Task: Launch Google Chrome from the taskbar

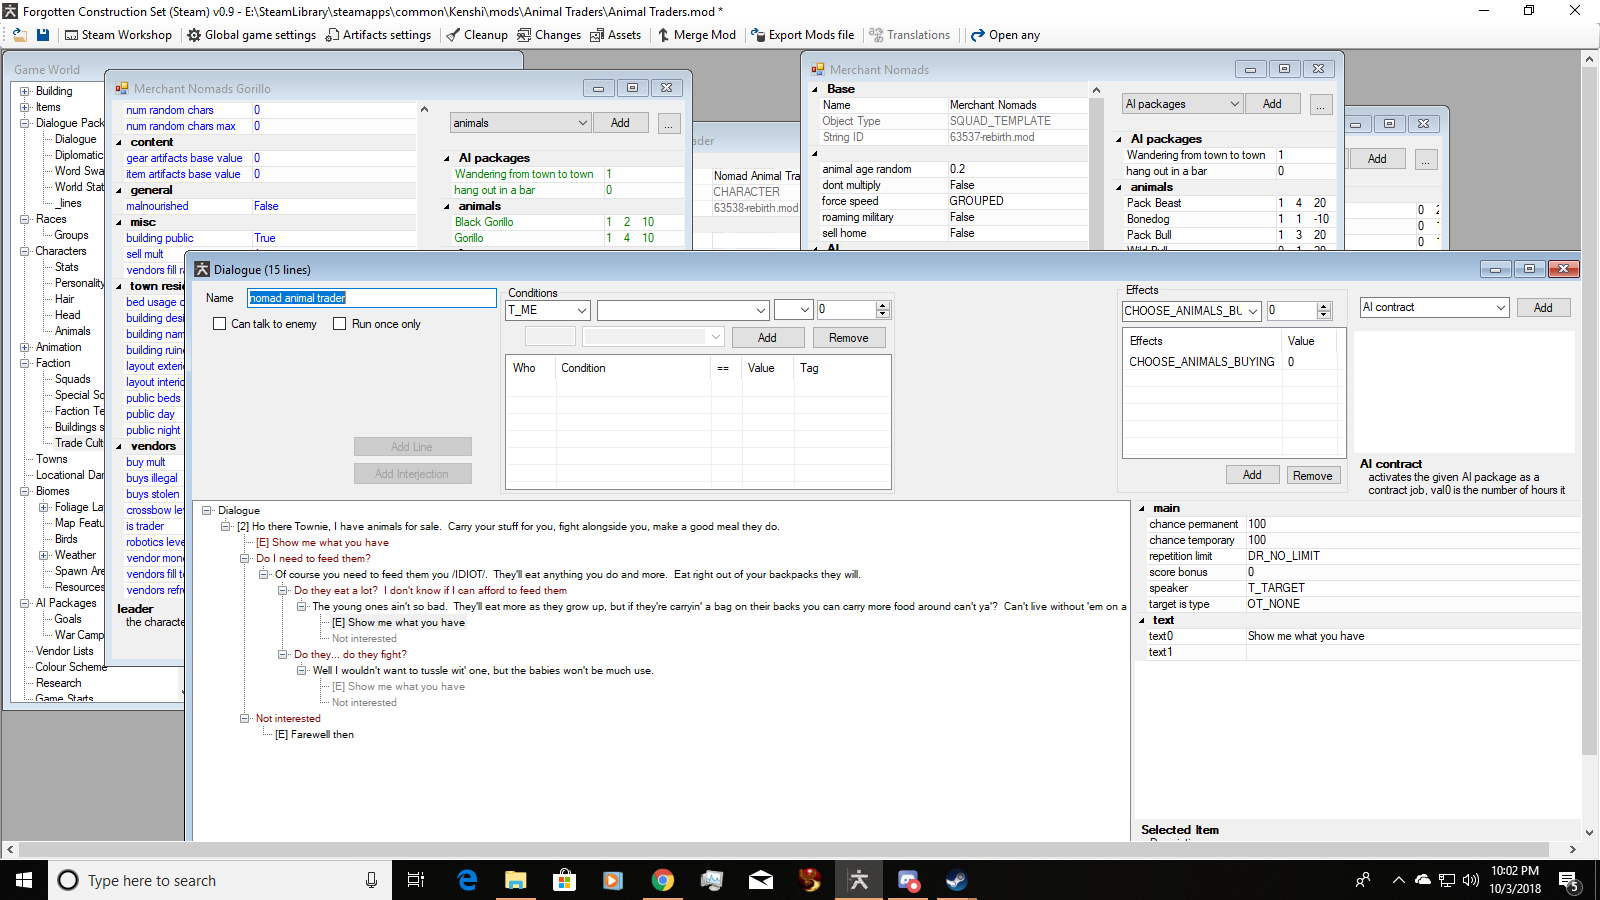Action: 662,880
